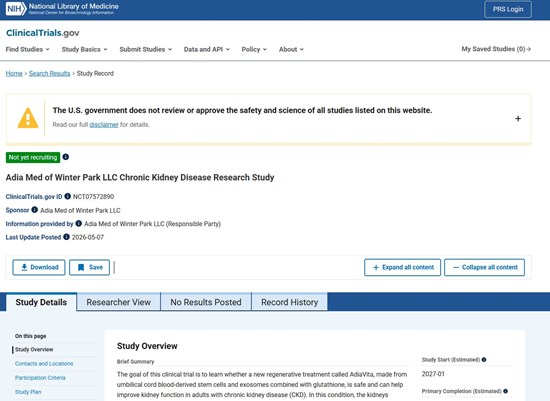Open the Data and API dropdown
This screenshot has height=401, width=550.
[207, 49]
